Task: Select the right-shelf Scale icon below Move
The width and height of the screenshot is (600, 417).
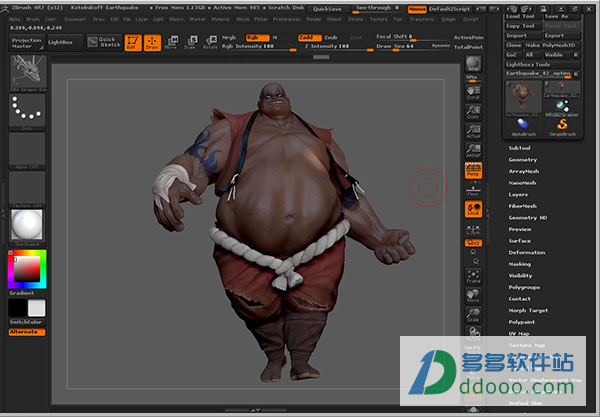Action: (x=473, y=315)
